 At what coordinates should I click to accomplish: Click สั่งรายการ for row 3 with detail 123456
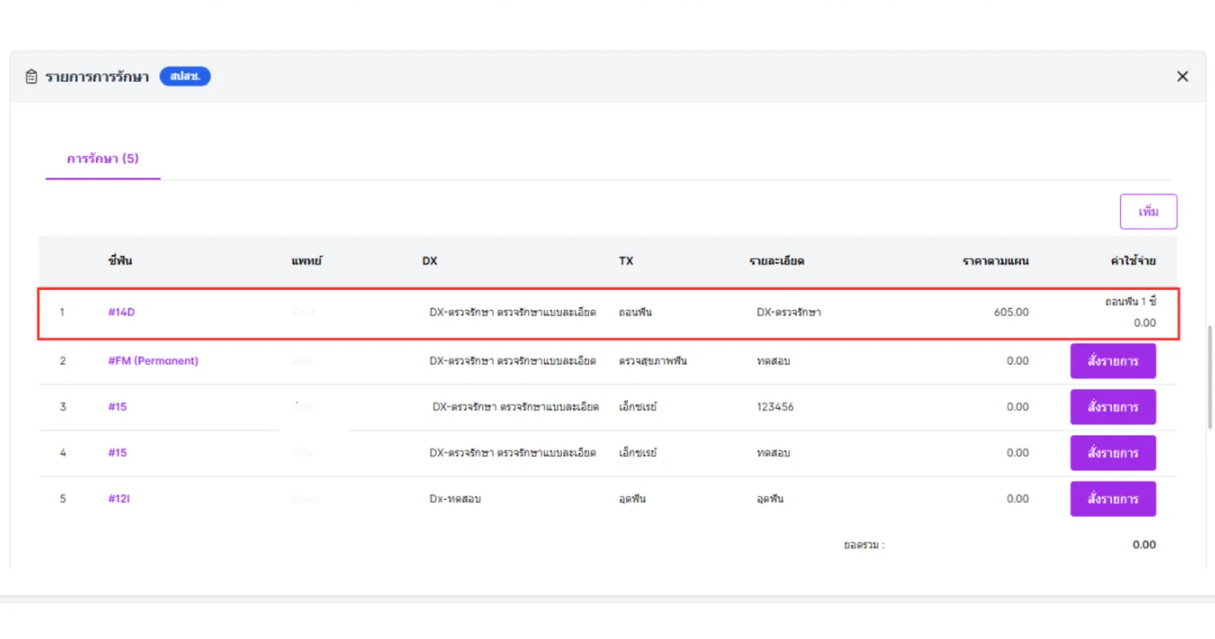point(1112,407)
